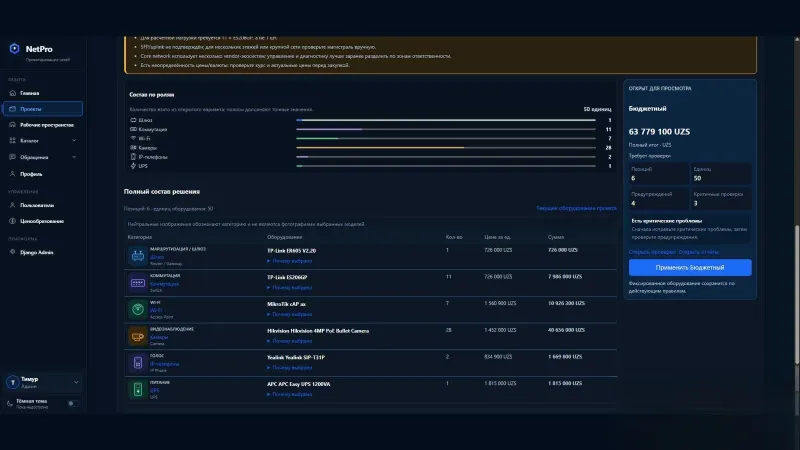Click the orange camera category icon

(138, 336)
